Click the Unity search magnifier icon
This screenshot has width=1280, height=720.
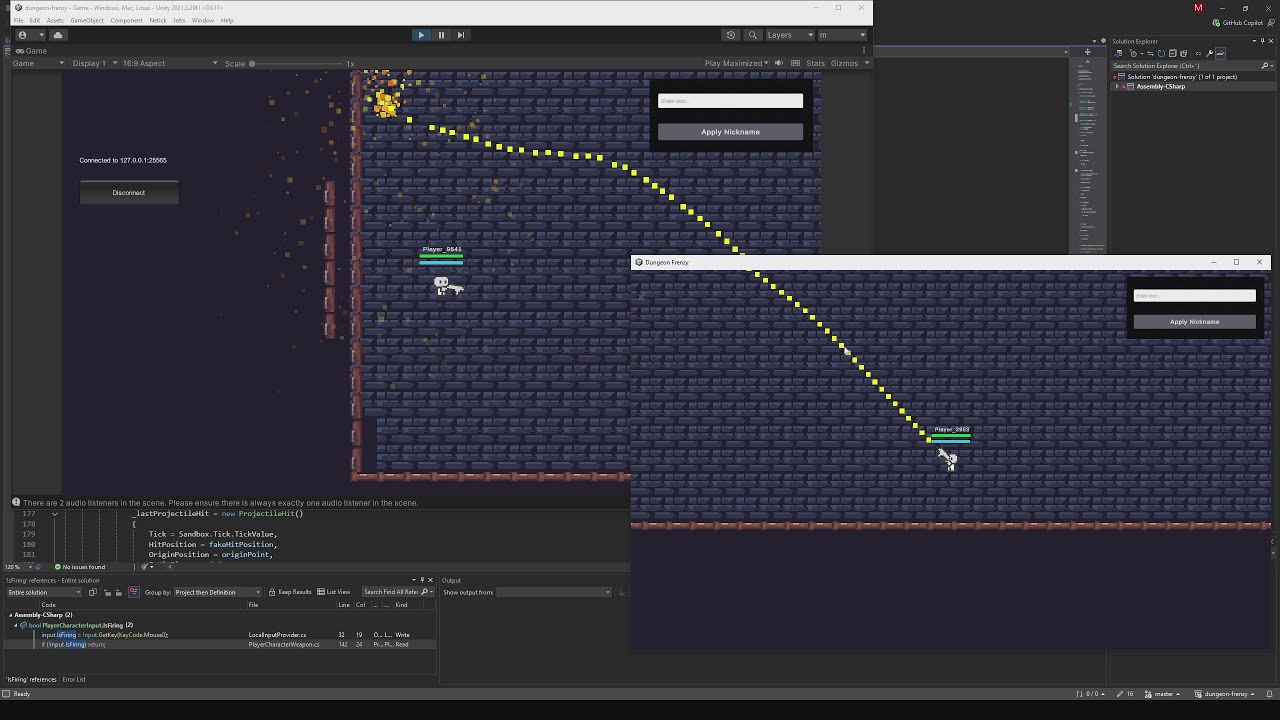(x=753, y=35)
